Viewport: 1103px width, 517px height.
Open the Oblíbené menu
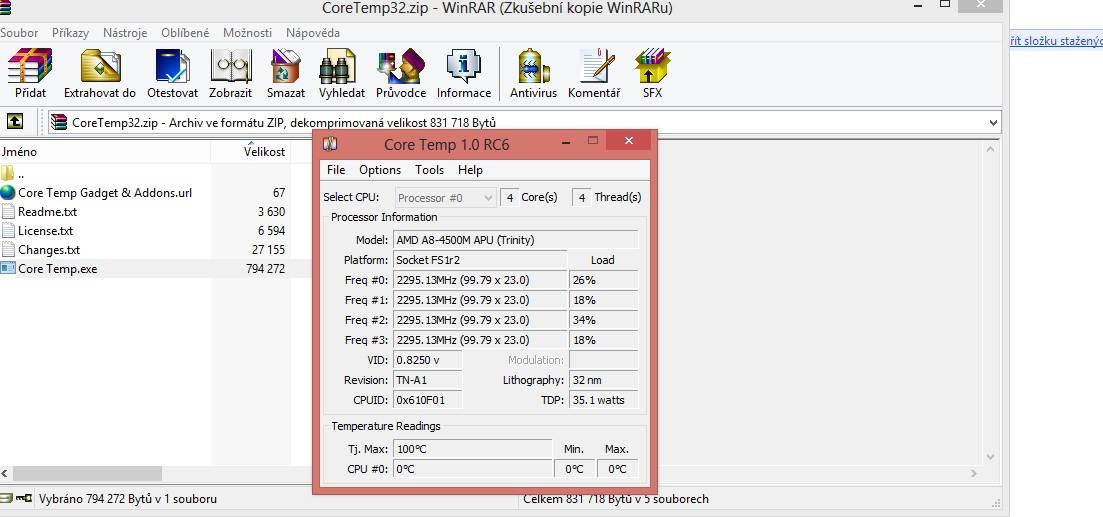pos(185,32)
